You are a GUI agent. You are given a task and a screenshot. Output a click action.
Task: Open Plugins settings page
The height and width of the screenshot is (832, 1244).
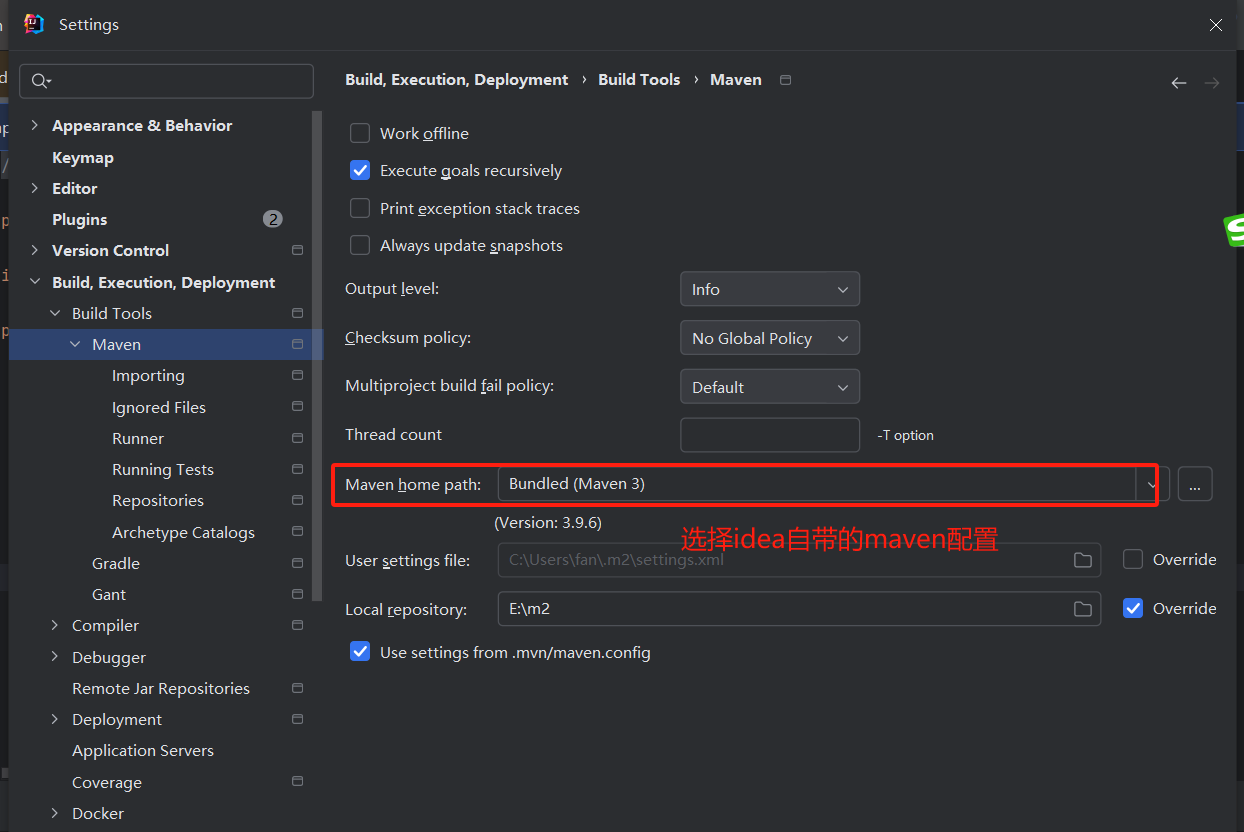coord(80,219)
